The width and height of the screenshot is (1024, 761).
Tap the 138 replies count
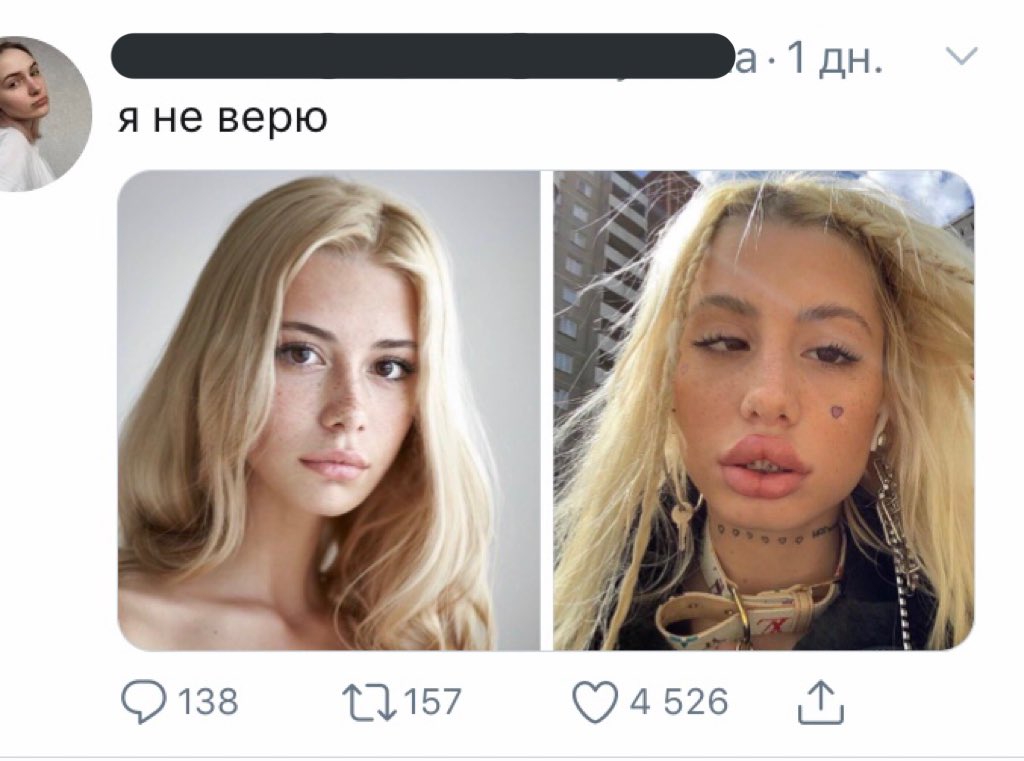[208, 702]
